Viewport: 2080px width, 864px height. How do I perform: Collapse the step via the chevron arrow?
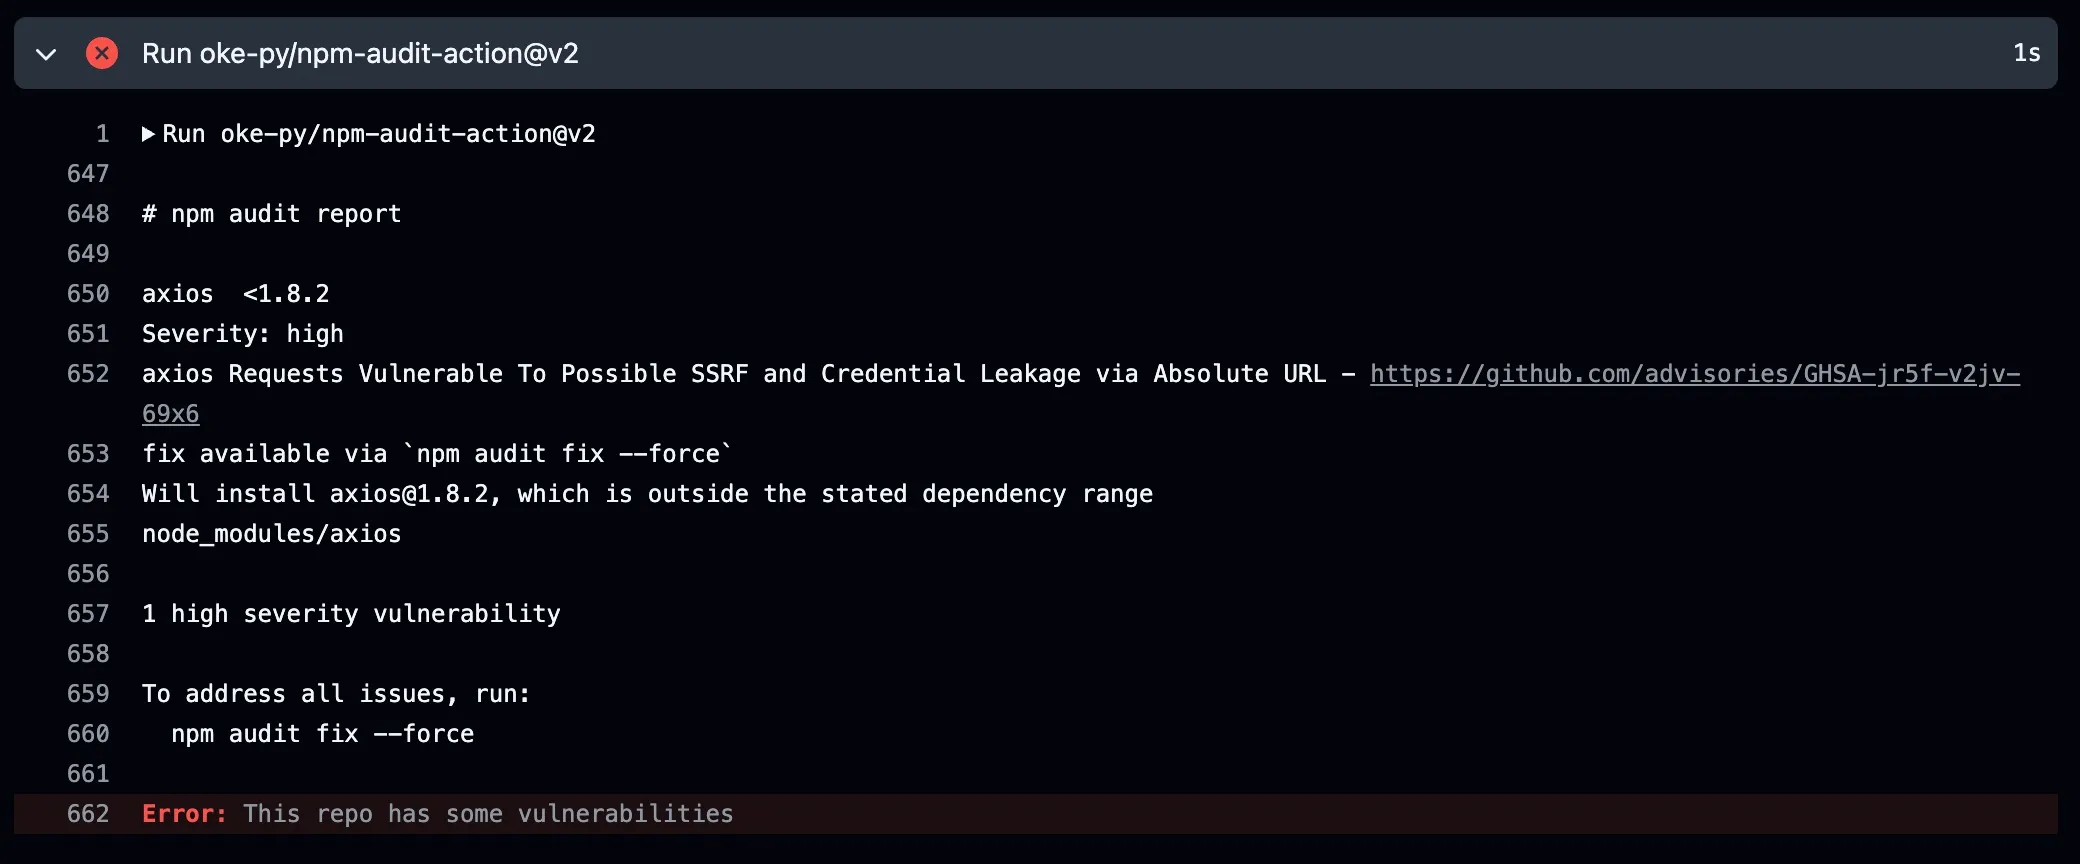pos(46,55)
